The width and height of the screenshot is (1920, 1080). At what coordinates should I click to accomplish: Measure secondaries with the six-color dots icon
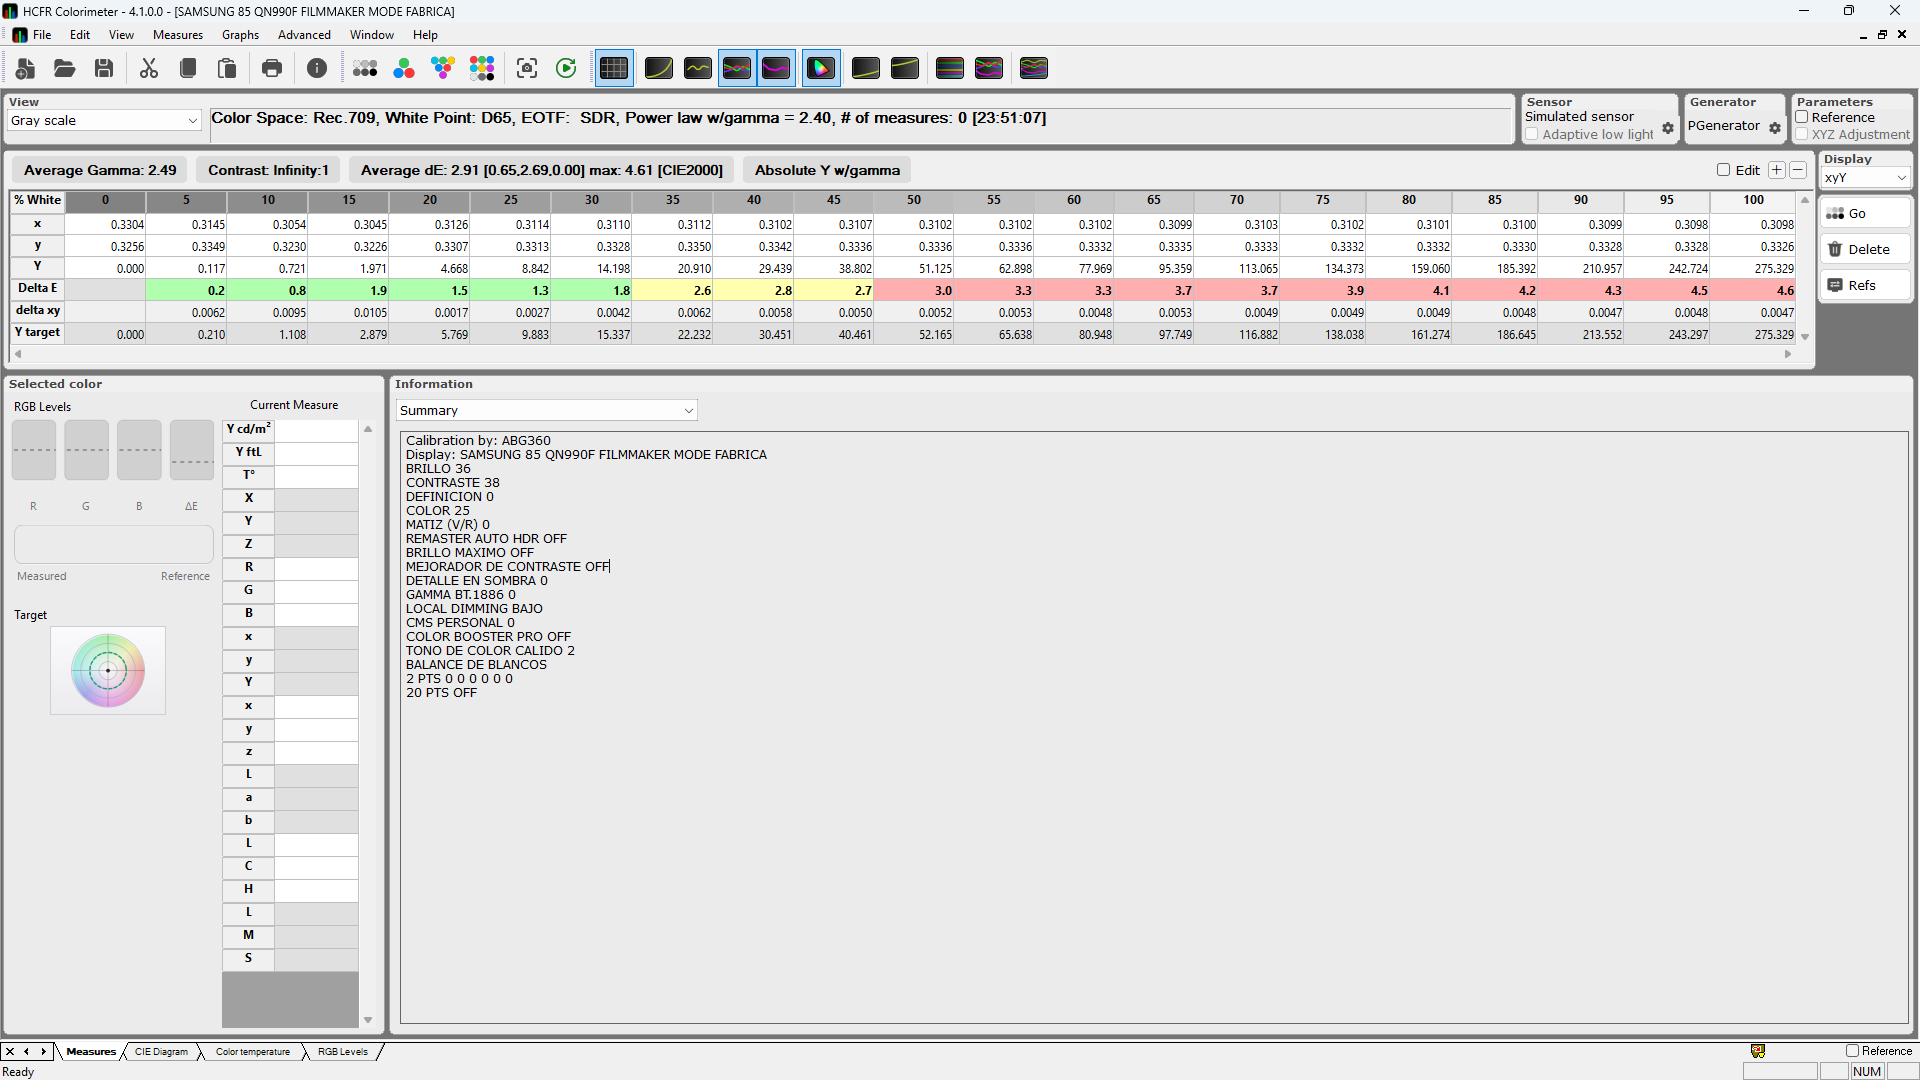(443, 68)
